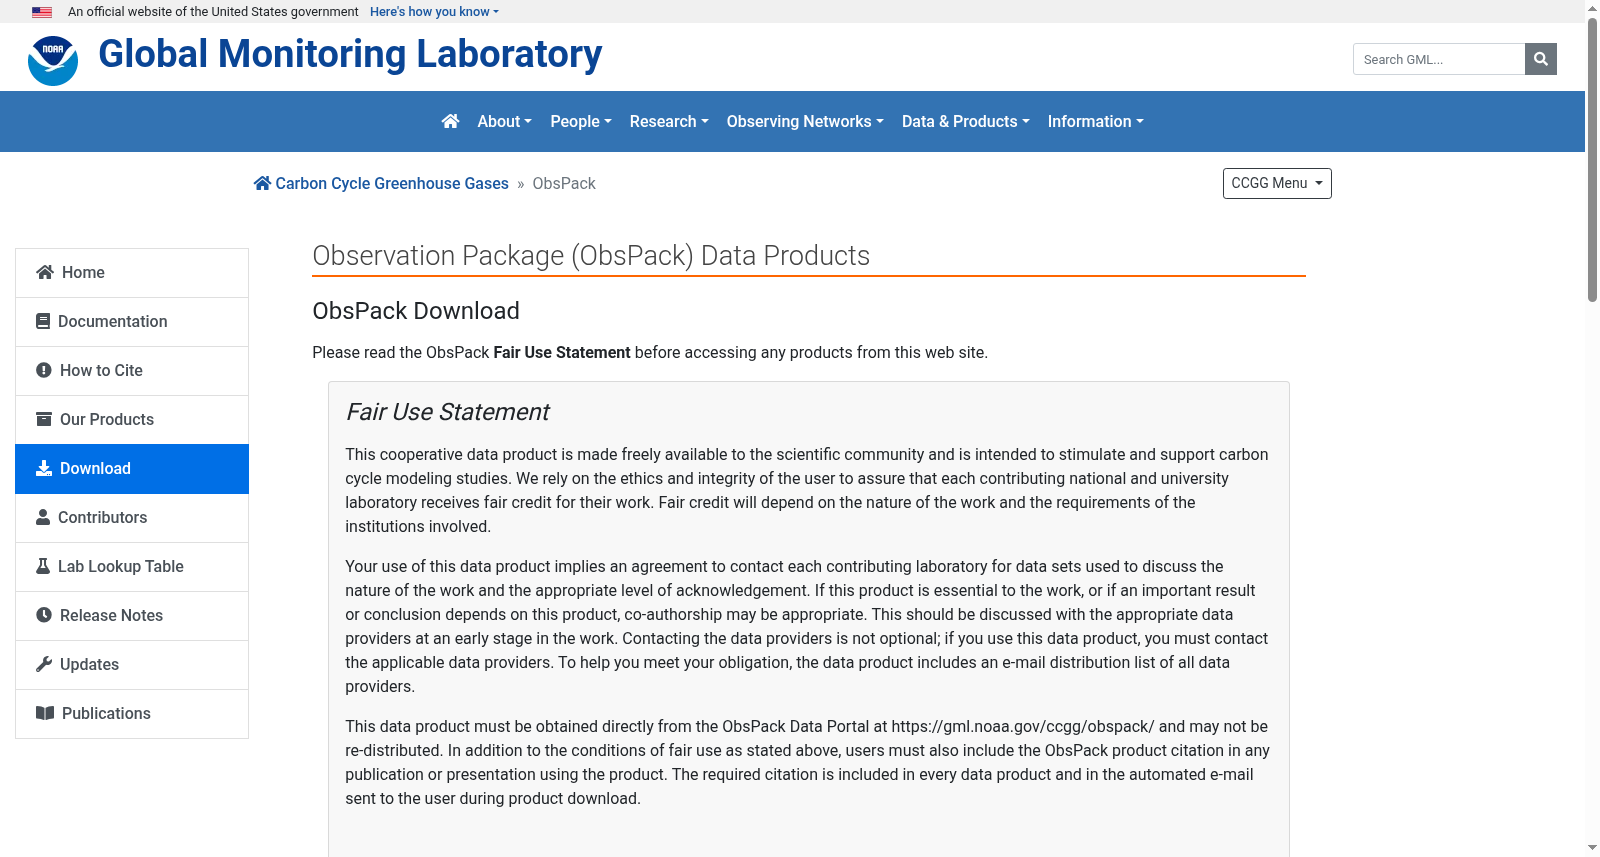Open the Research navigation menu
This screenshot has width=1600, height=857.
(x=669, y=121)
